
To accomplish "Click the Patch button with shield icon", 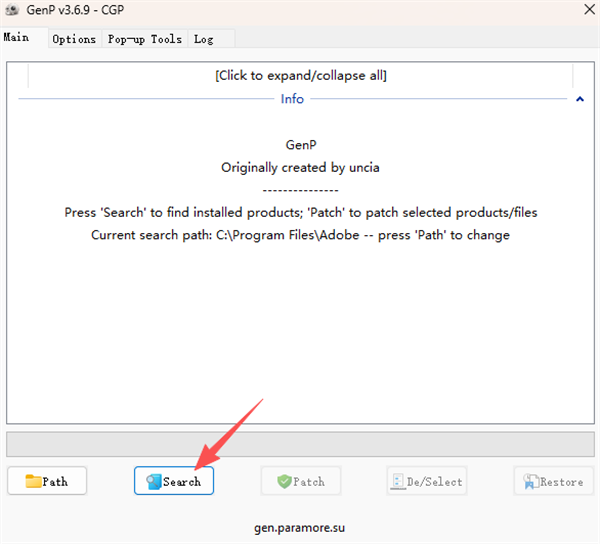I will (x=301, y=481).
